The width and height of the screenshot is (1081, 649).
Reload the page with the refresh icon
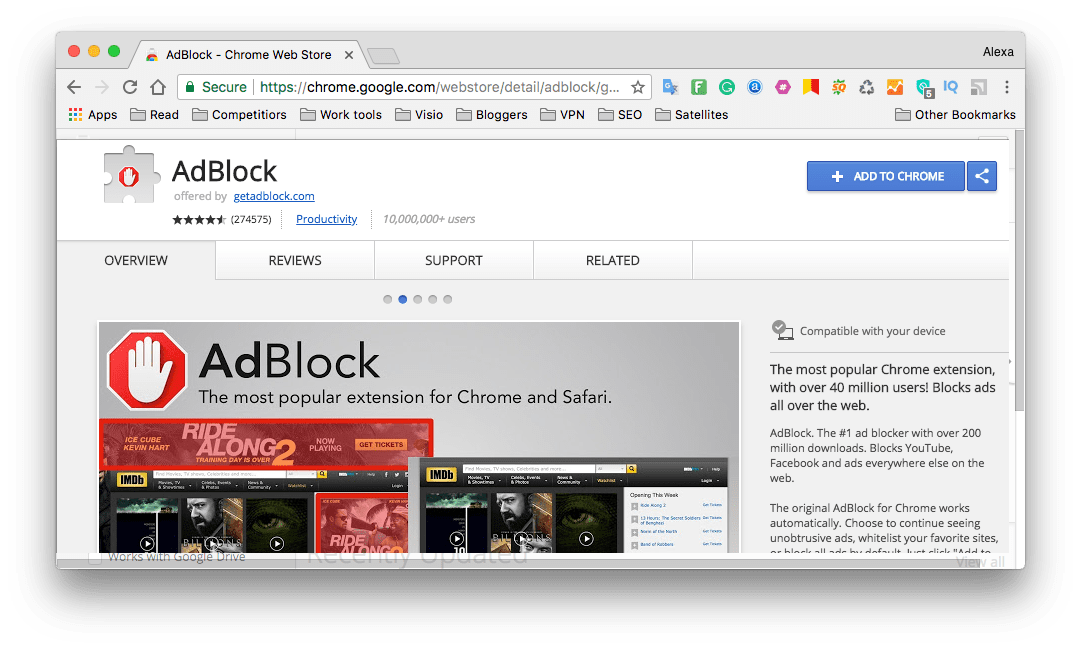point(130,87)
